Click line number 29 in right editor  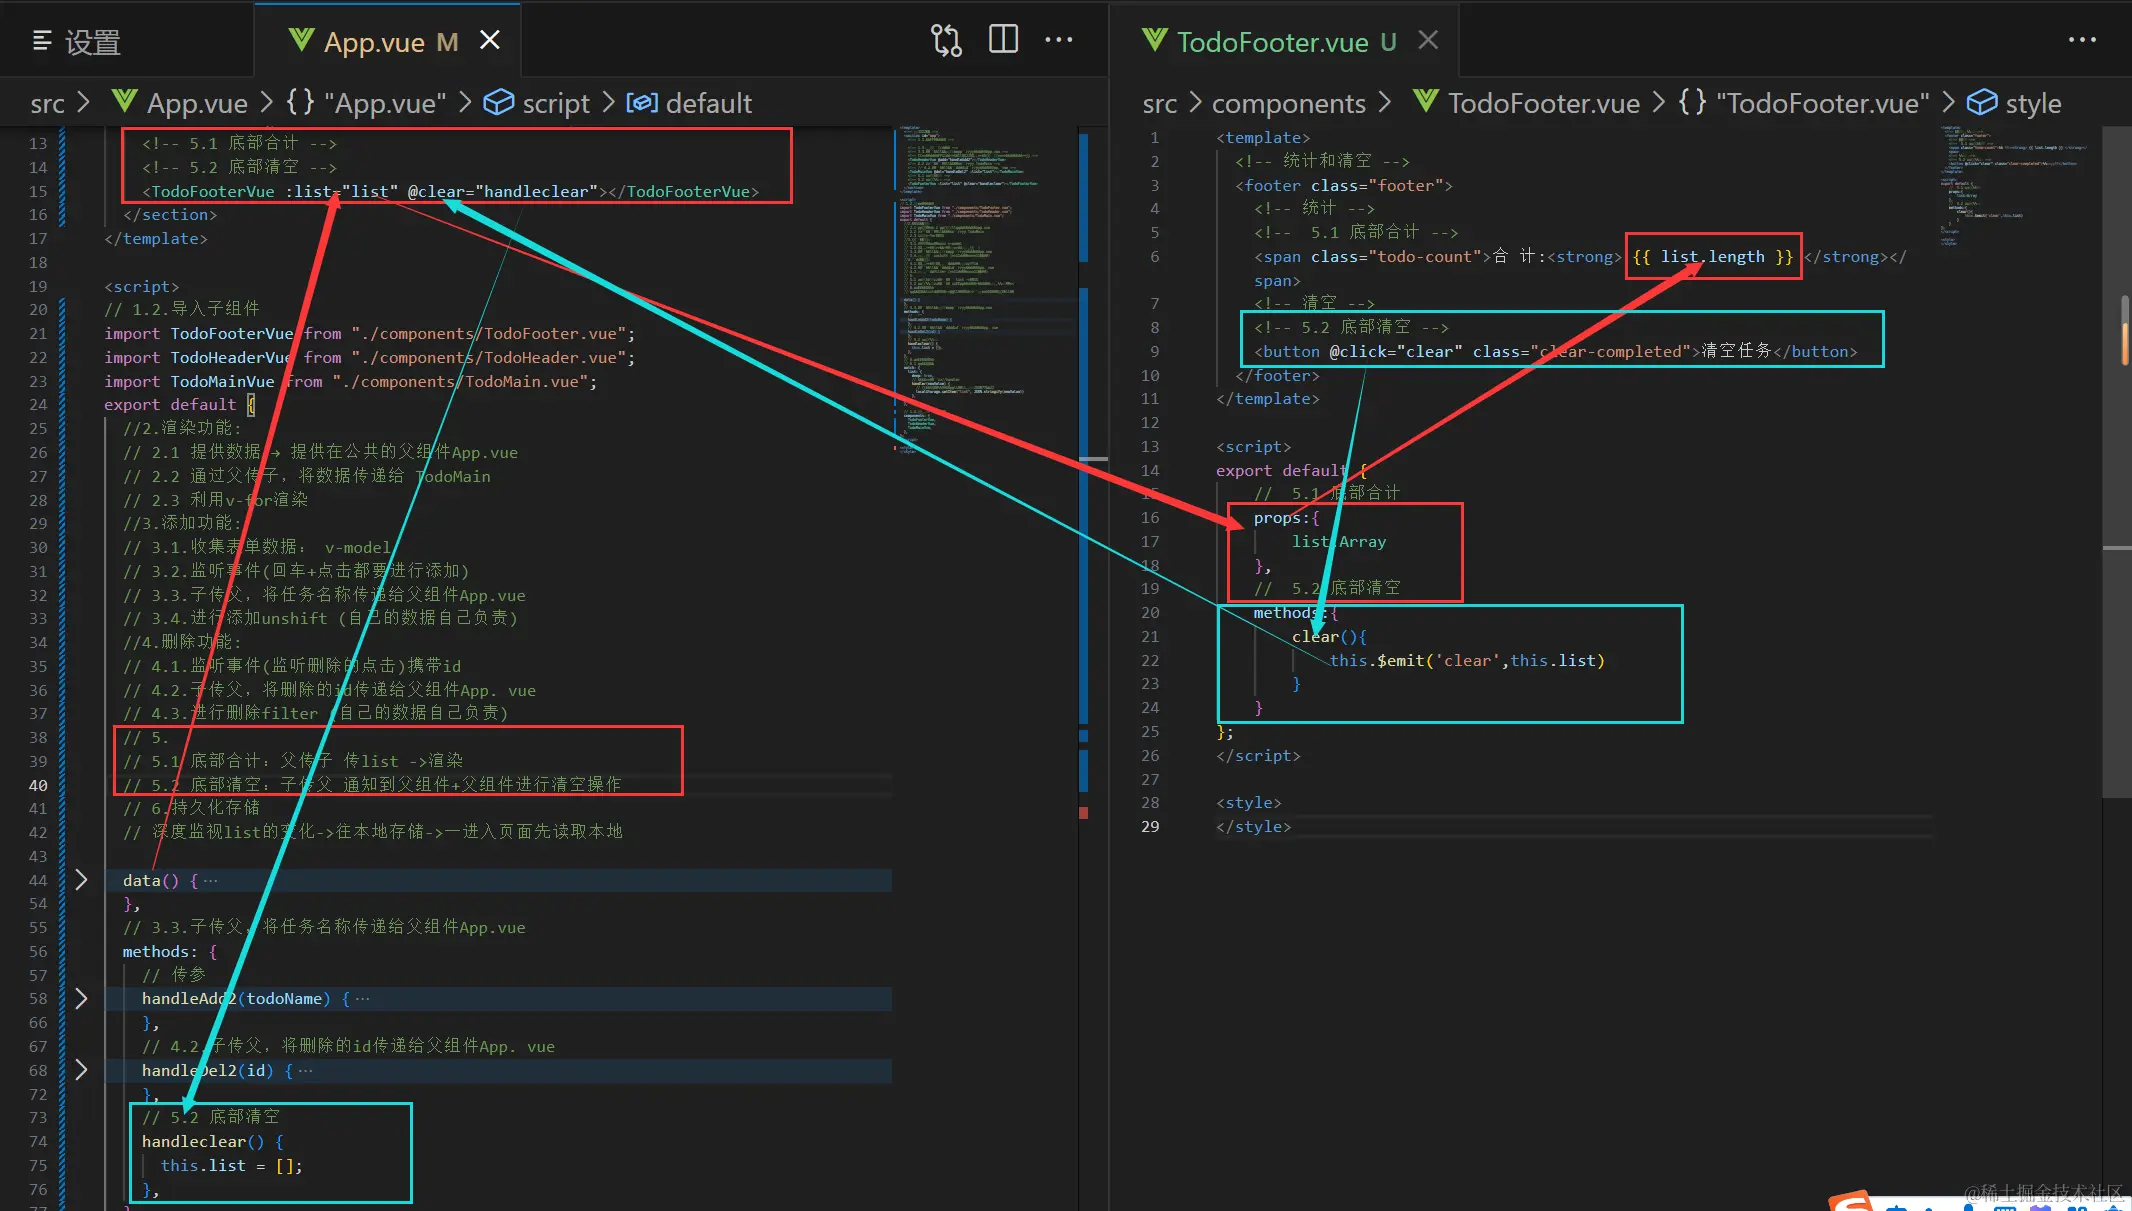tap(1150, 826)
